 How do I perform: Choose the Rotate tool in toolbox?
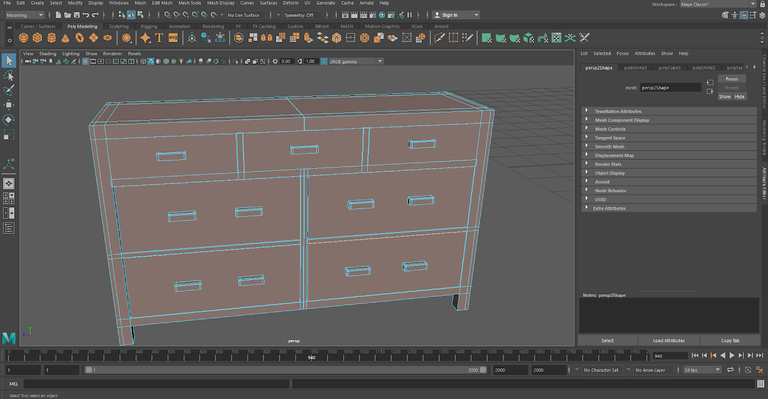tap(9, 119)
